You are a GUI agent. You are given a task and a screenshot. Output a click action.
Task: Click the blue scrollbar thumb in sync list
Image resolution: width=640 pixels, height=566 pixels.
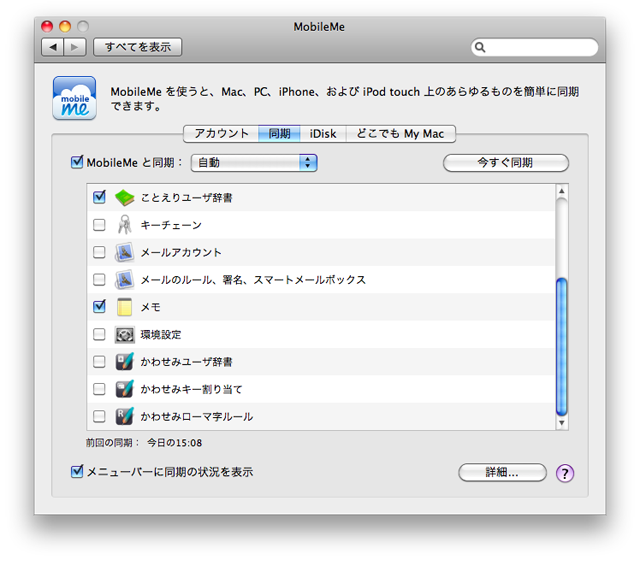[x=562, y=346]
